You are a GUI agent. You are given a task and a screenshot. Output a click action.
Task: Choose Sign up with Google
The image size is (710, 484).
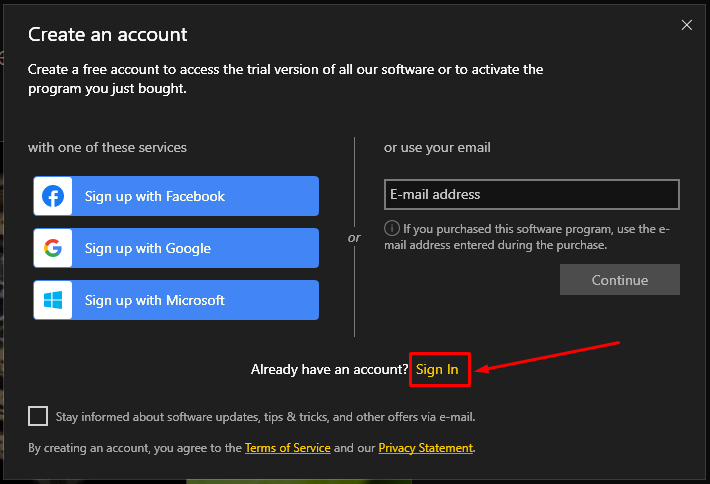point(176,248)
